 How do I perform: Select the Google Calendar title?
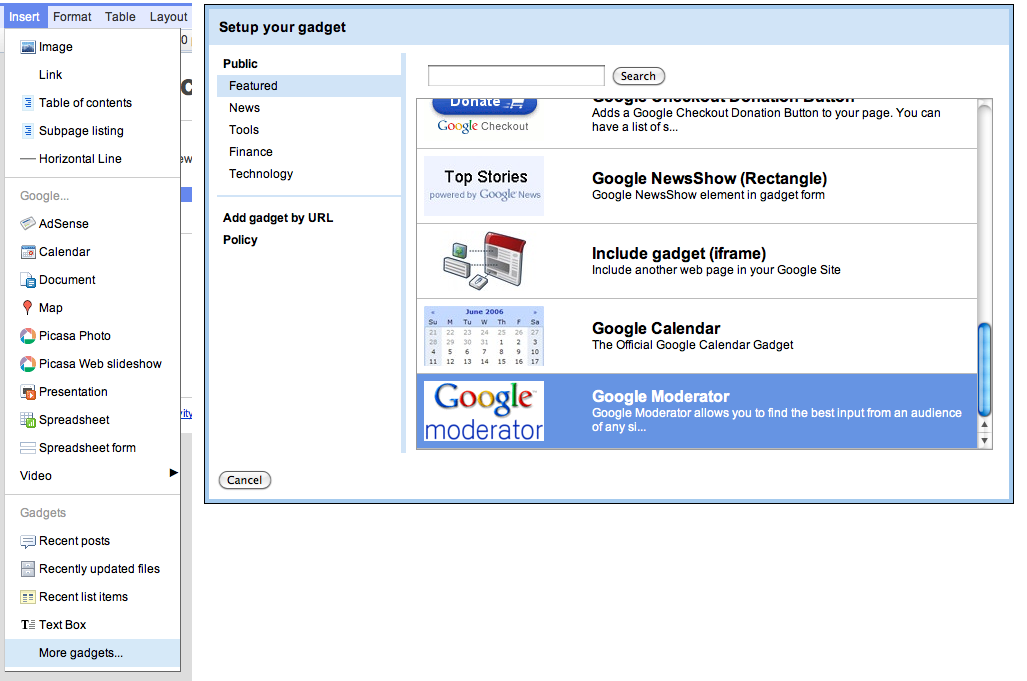point(656,329)
